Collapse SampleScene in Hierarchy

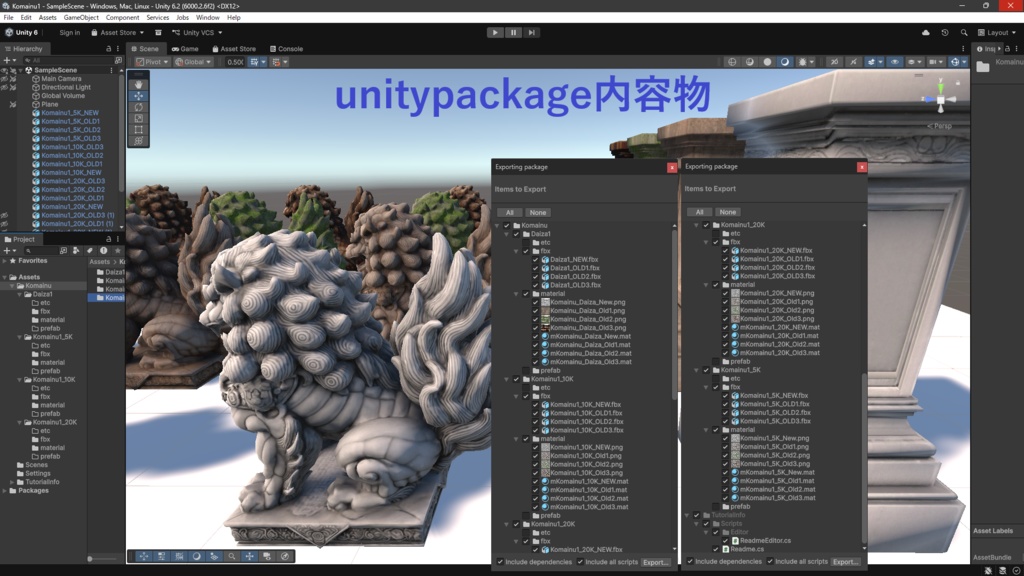point(20,70)
